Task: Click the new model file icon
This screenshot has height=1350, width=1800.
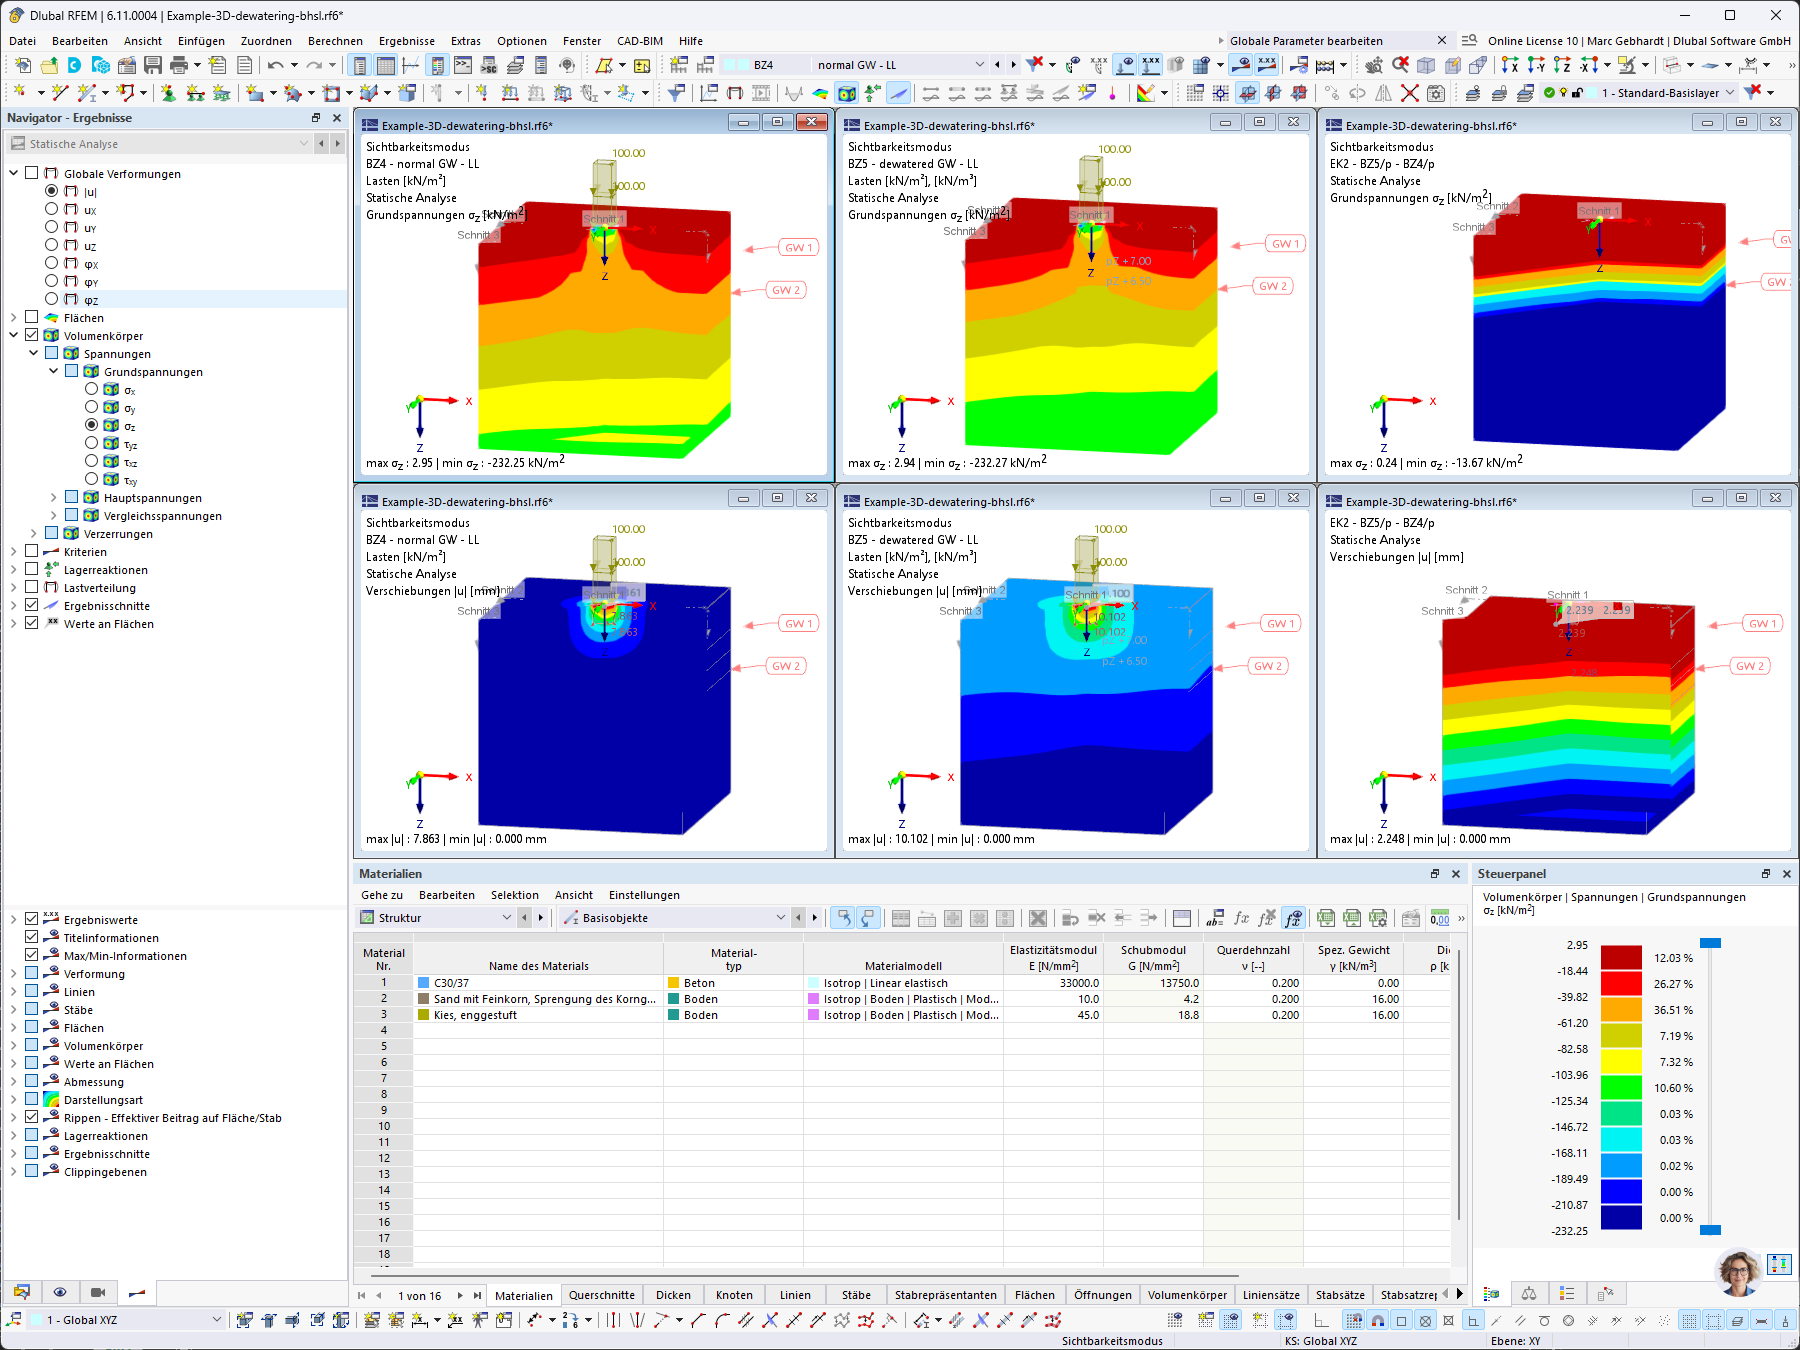Action: [22, 65]
